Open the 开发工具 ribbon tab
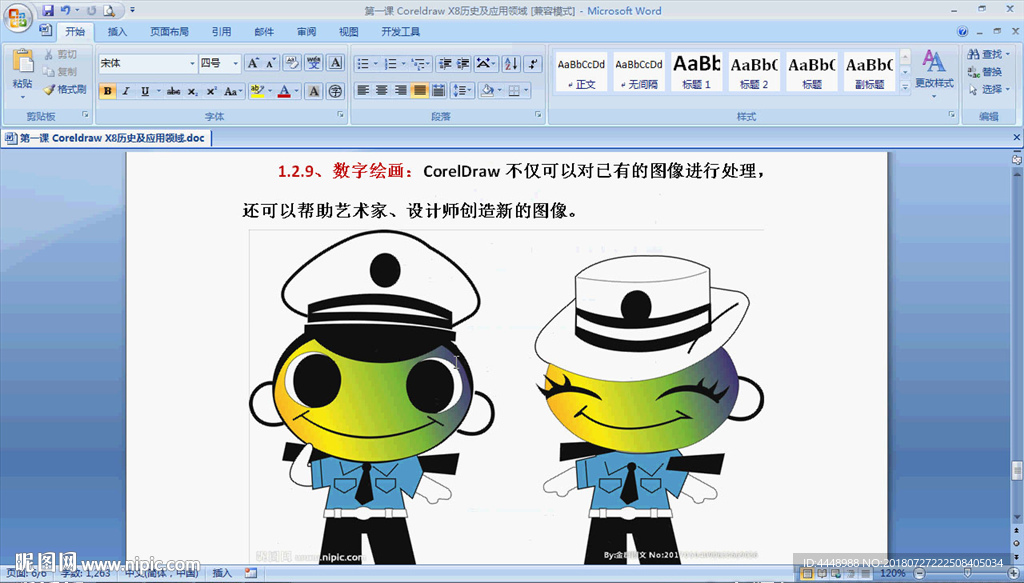Image resolution: width=1024 pixels, height=583 pixels. 400,31
